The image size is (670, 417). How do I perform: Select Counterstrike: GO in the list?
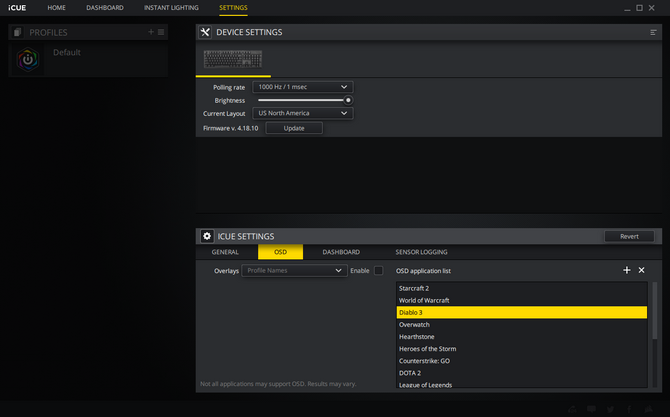click(x=521, y=361)
